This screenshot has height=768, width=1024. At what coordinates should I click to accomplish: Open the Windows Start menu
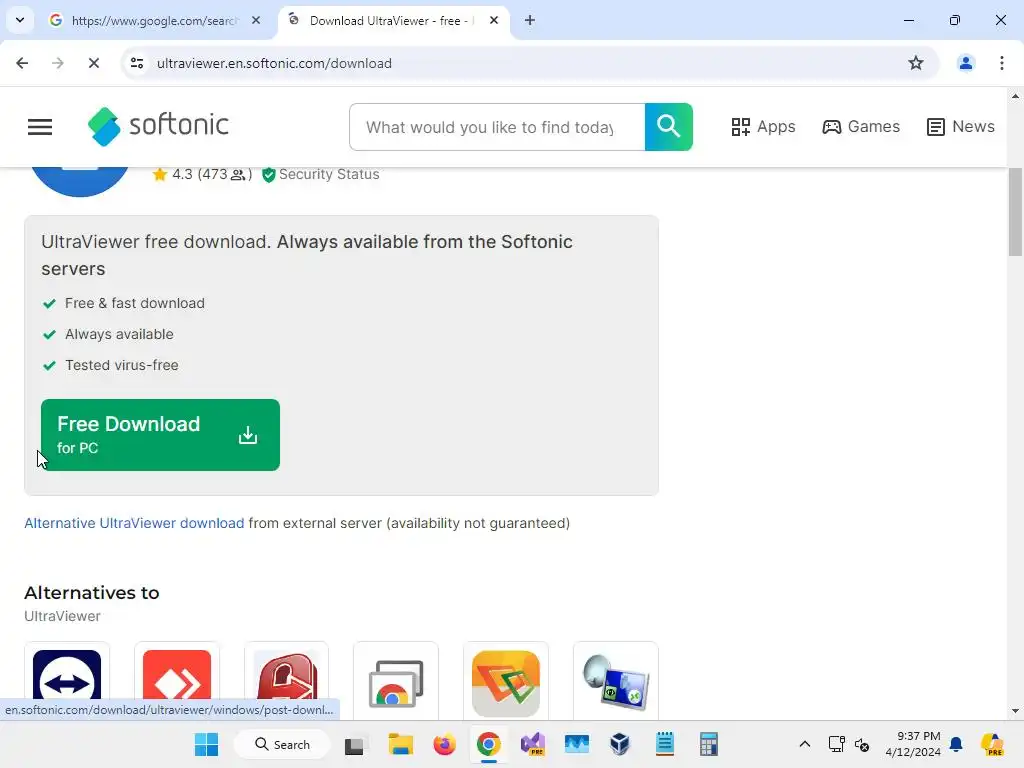206,744
